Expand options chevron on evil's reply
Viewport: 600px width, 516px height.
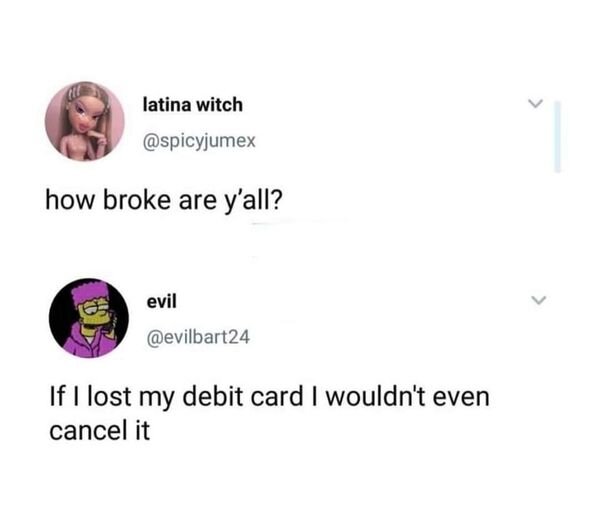pos(538,300)
